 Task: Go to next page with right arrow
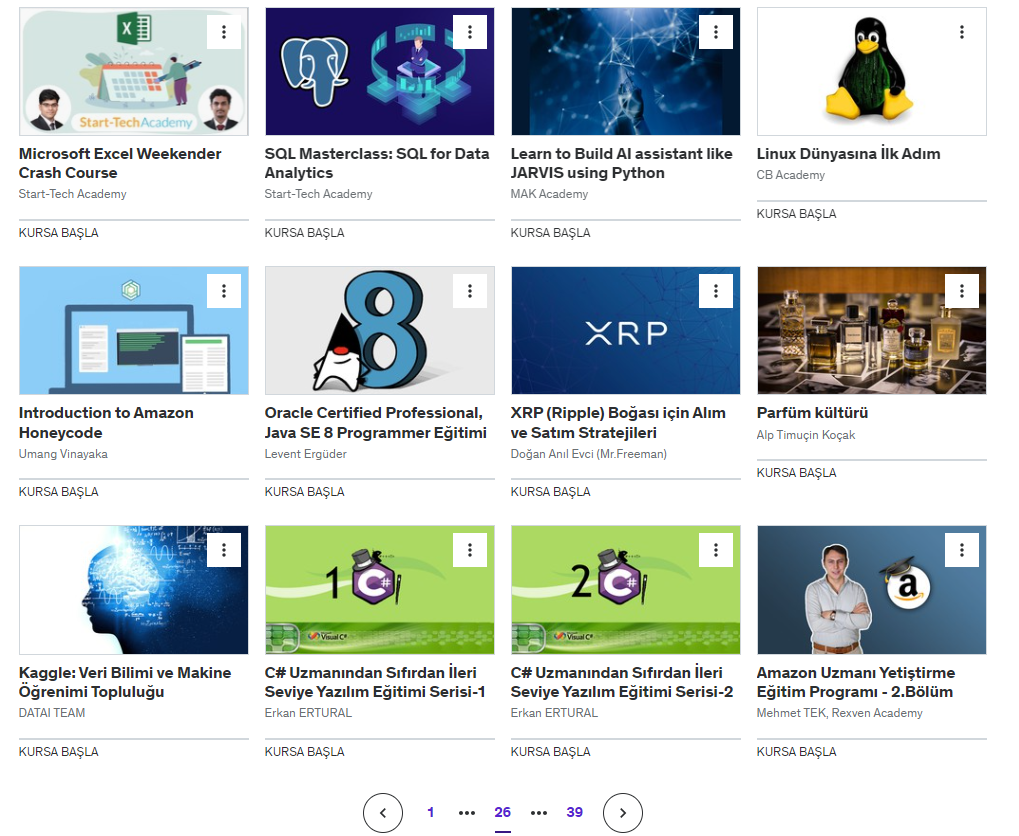[623, 813]
